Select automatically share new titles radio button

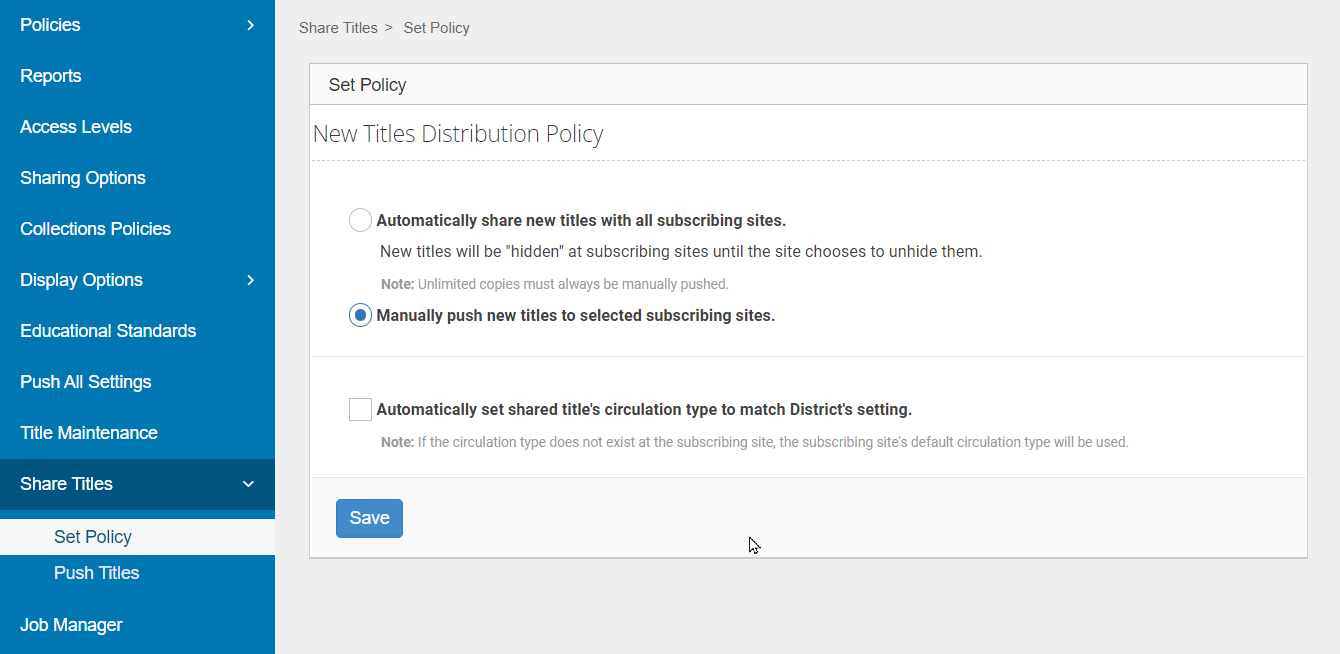(x=360, y=220)
